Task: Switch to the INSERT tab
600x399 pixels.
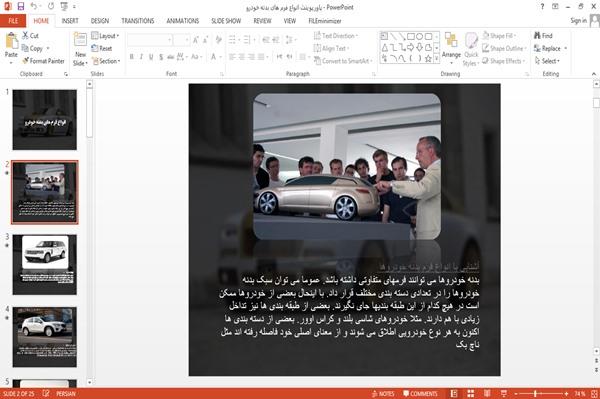Action: [70, 21]
